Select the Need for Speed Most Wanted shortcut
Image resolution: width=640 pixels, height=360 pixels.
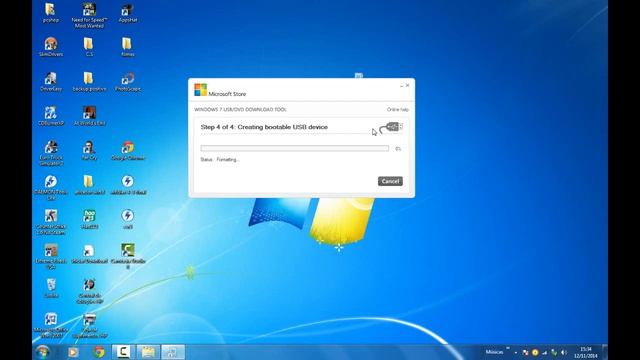[x=89, y=15]
